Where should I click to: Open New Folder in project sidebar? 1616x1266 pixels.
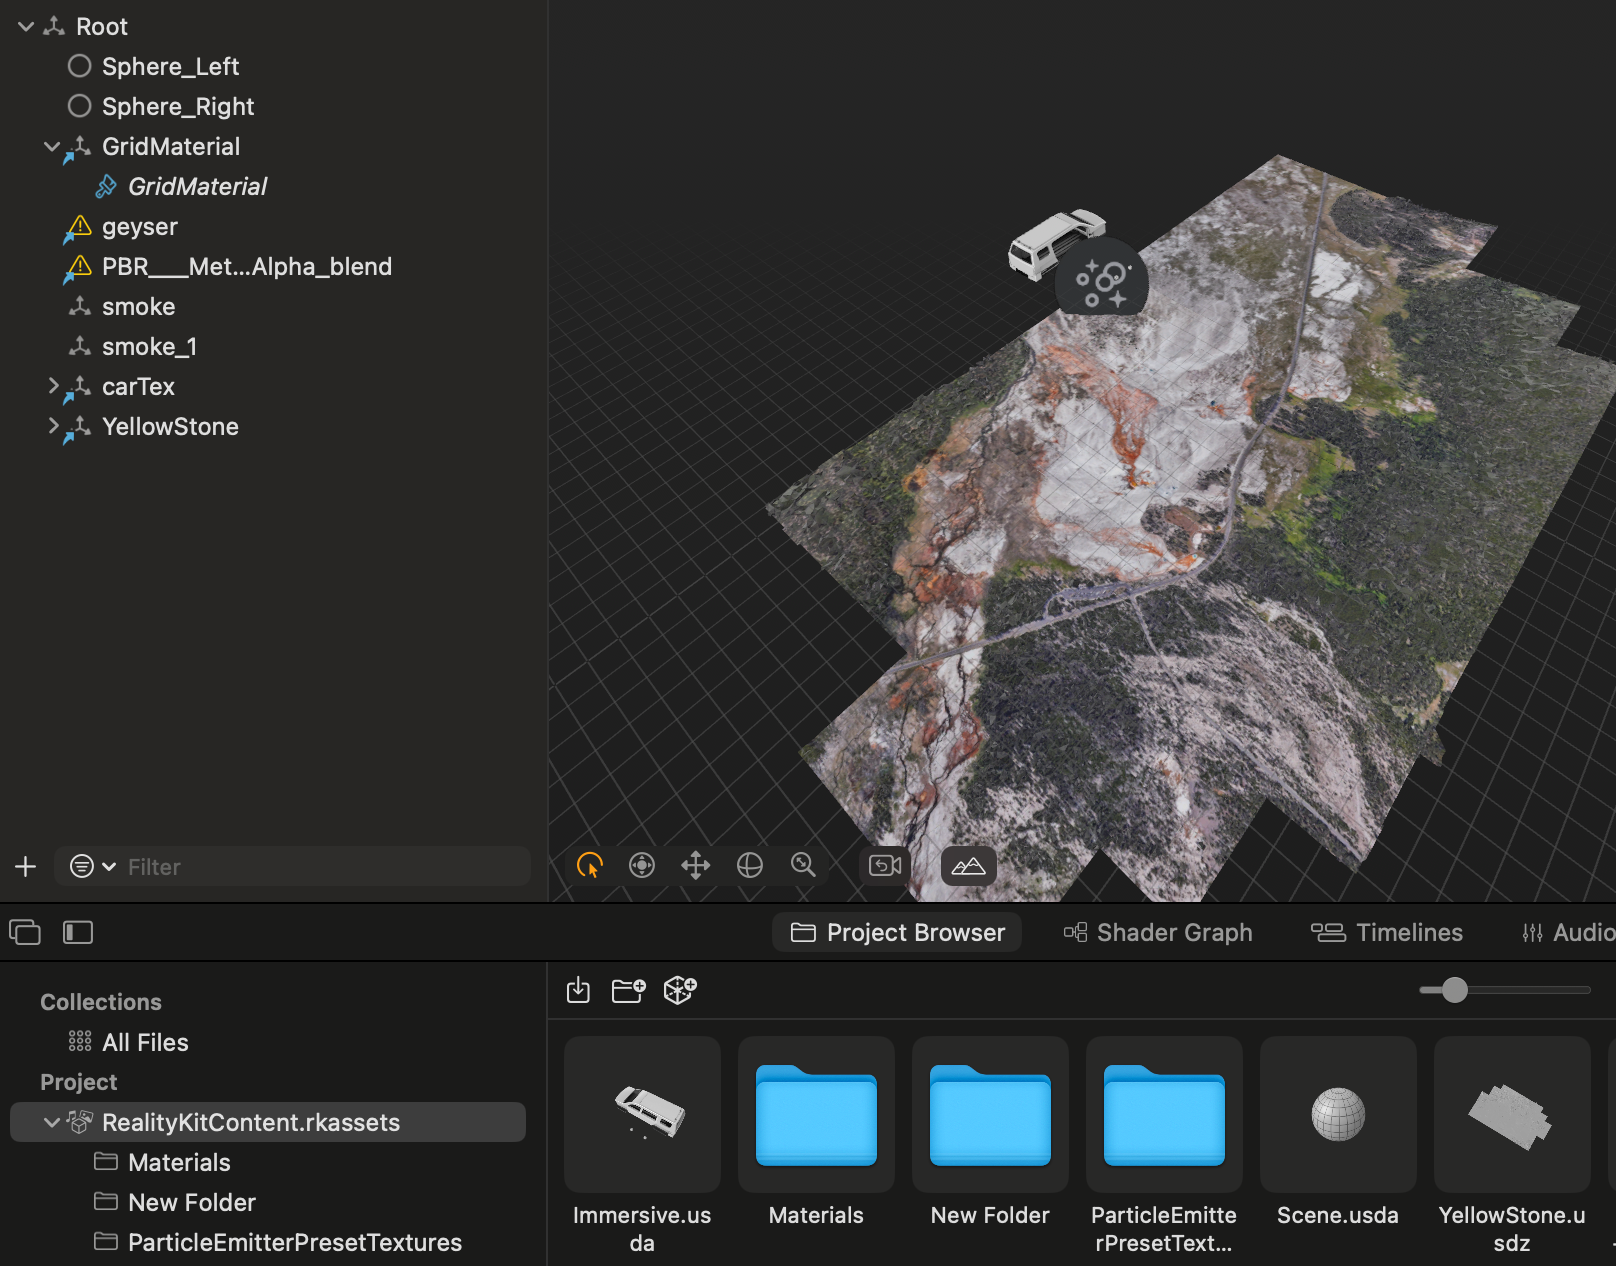click(192, 1202)
